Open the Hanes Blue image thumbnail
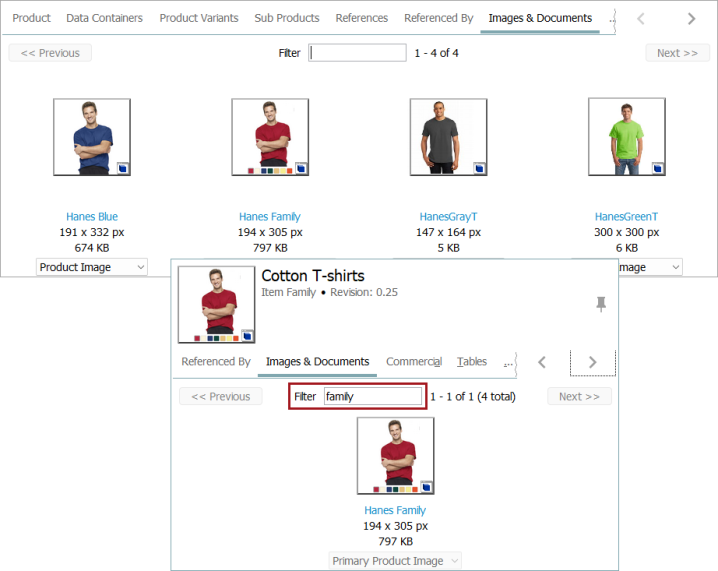This screenshot has width=718, height=571. [x=92, y=137]
